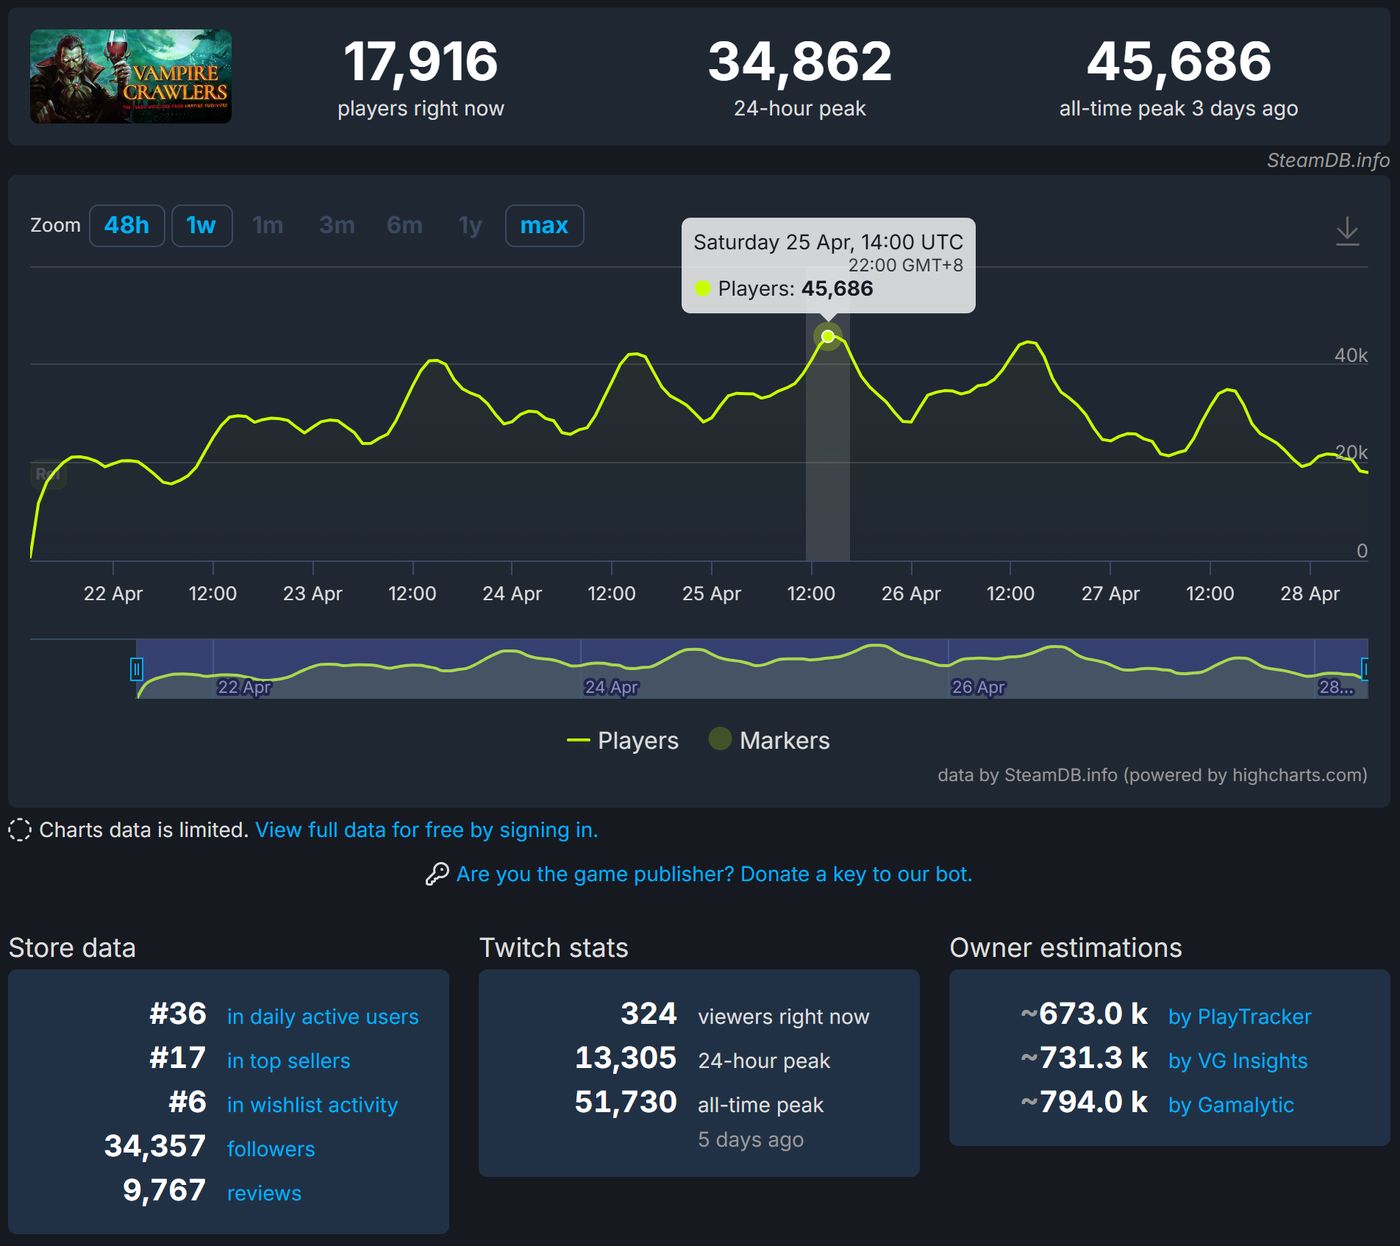1400x1246 pixels.
Task: Click the Vampire Crawlers game thumbnail
Action: click(131, 77)
